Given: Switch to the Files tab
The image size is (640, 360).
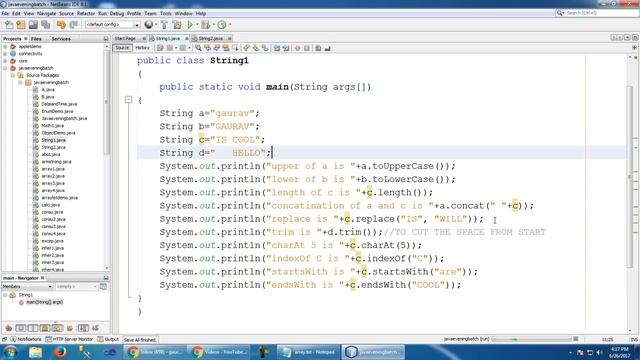Looking at the screenshot, I should point(36,39).
